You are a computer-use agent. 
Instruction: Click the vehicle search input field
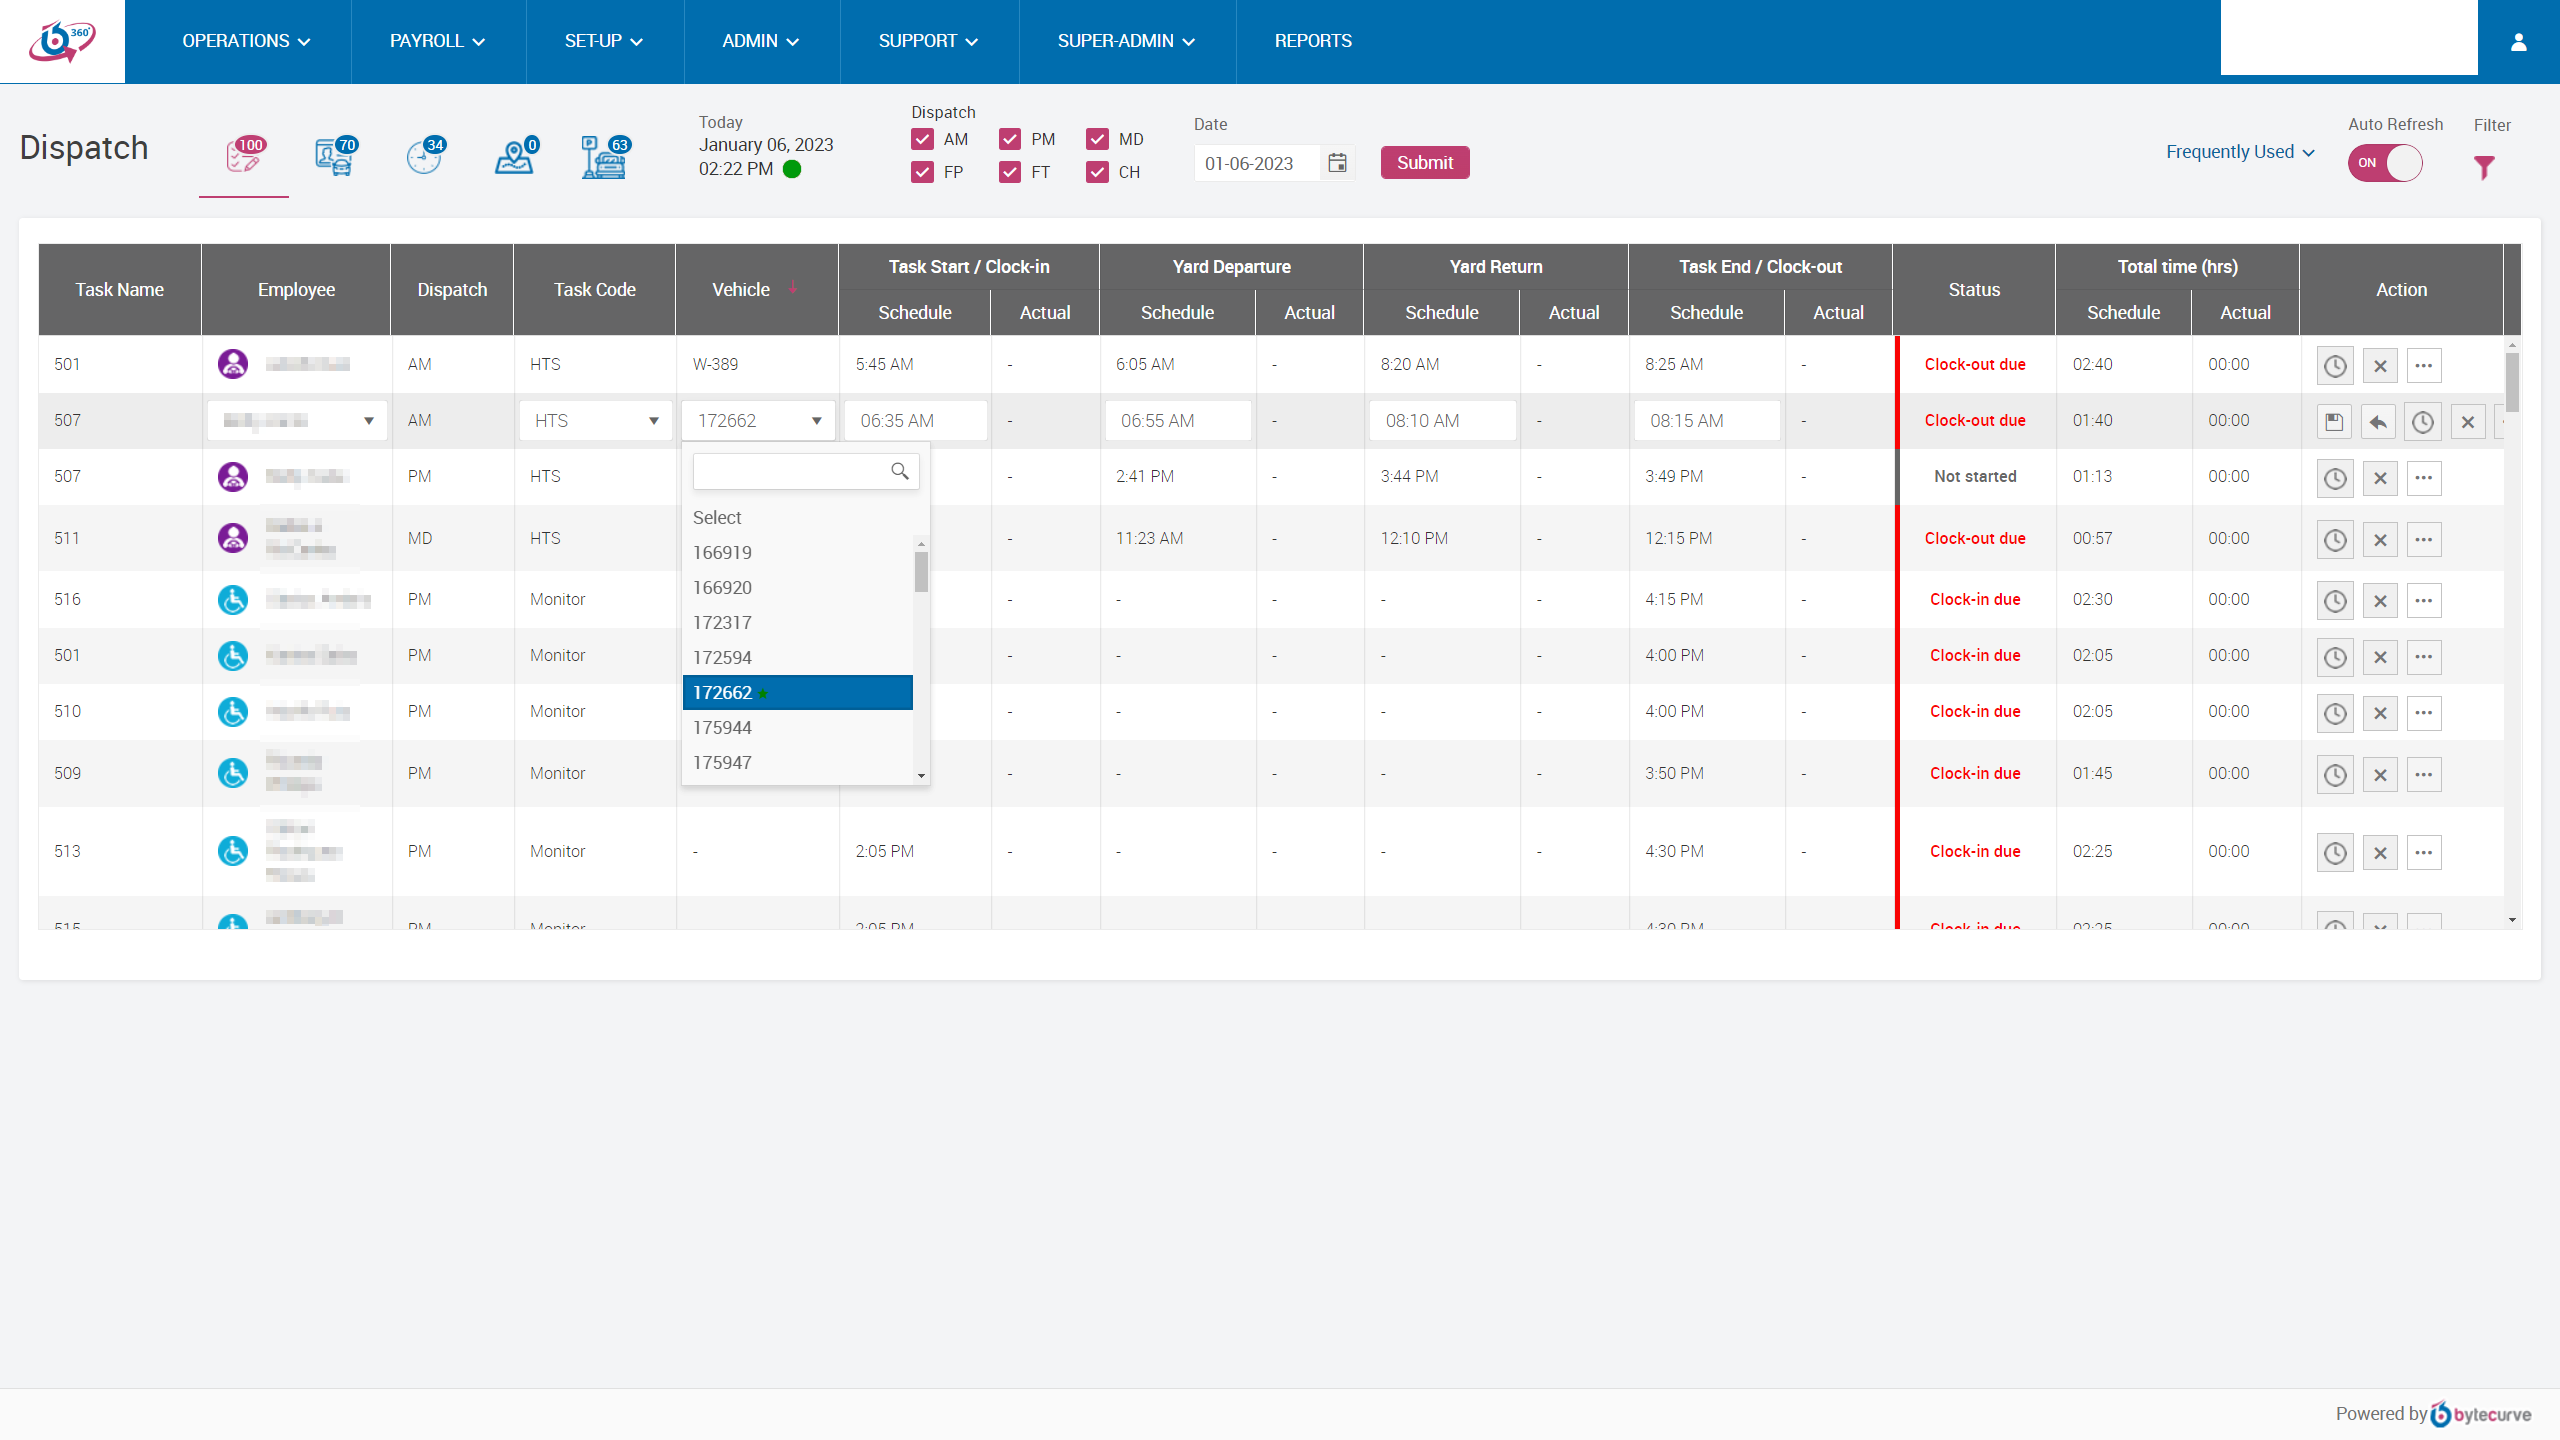tap(790, 471)
